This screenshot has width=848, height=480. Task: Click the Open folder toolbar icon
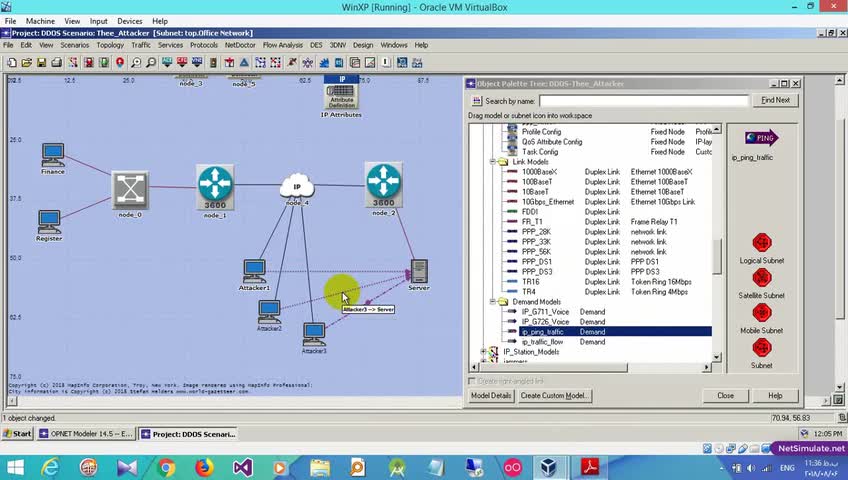[26, 63]
